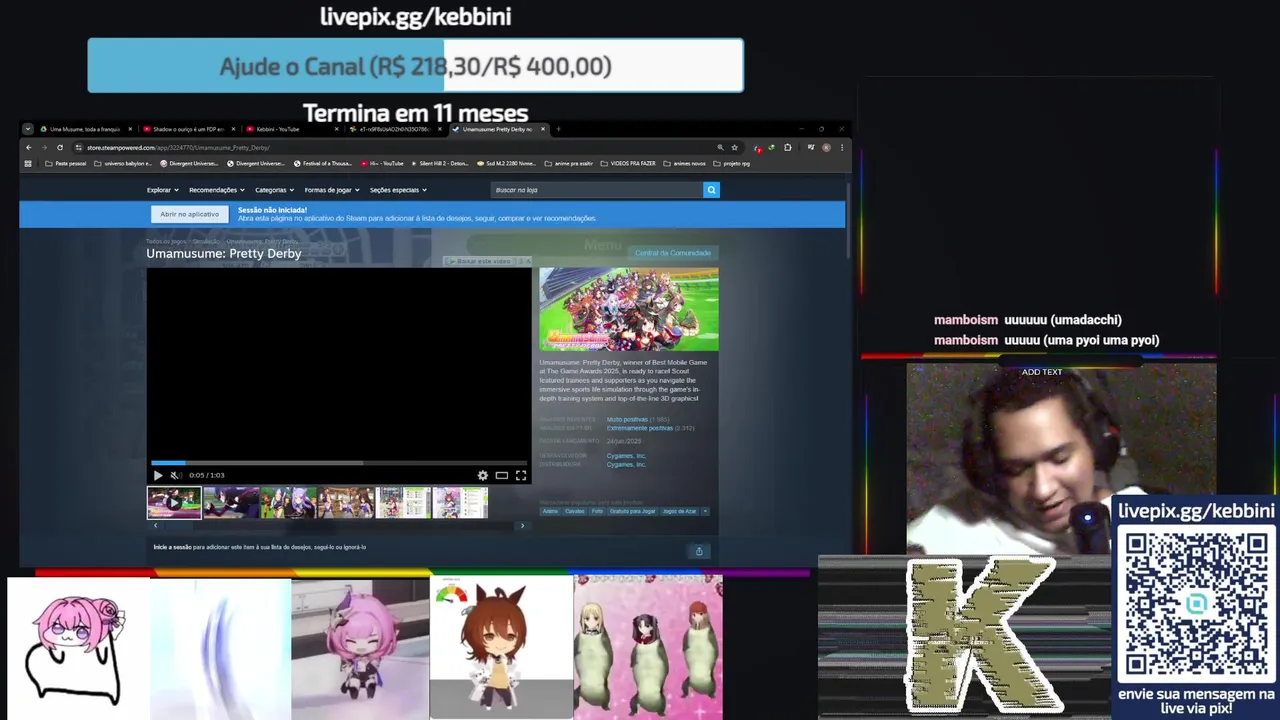
Task: Unmute the Steam trailer video
Action: tap(174, 476)
